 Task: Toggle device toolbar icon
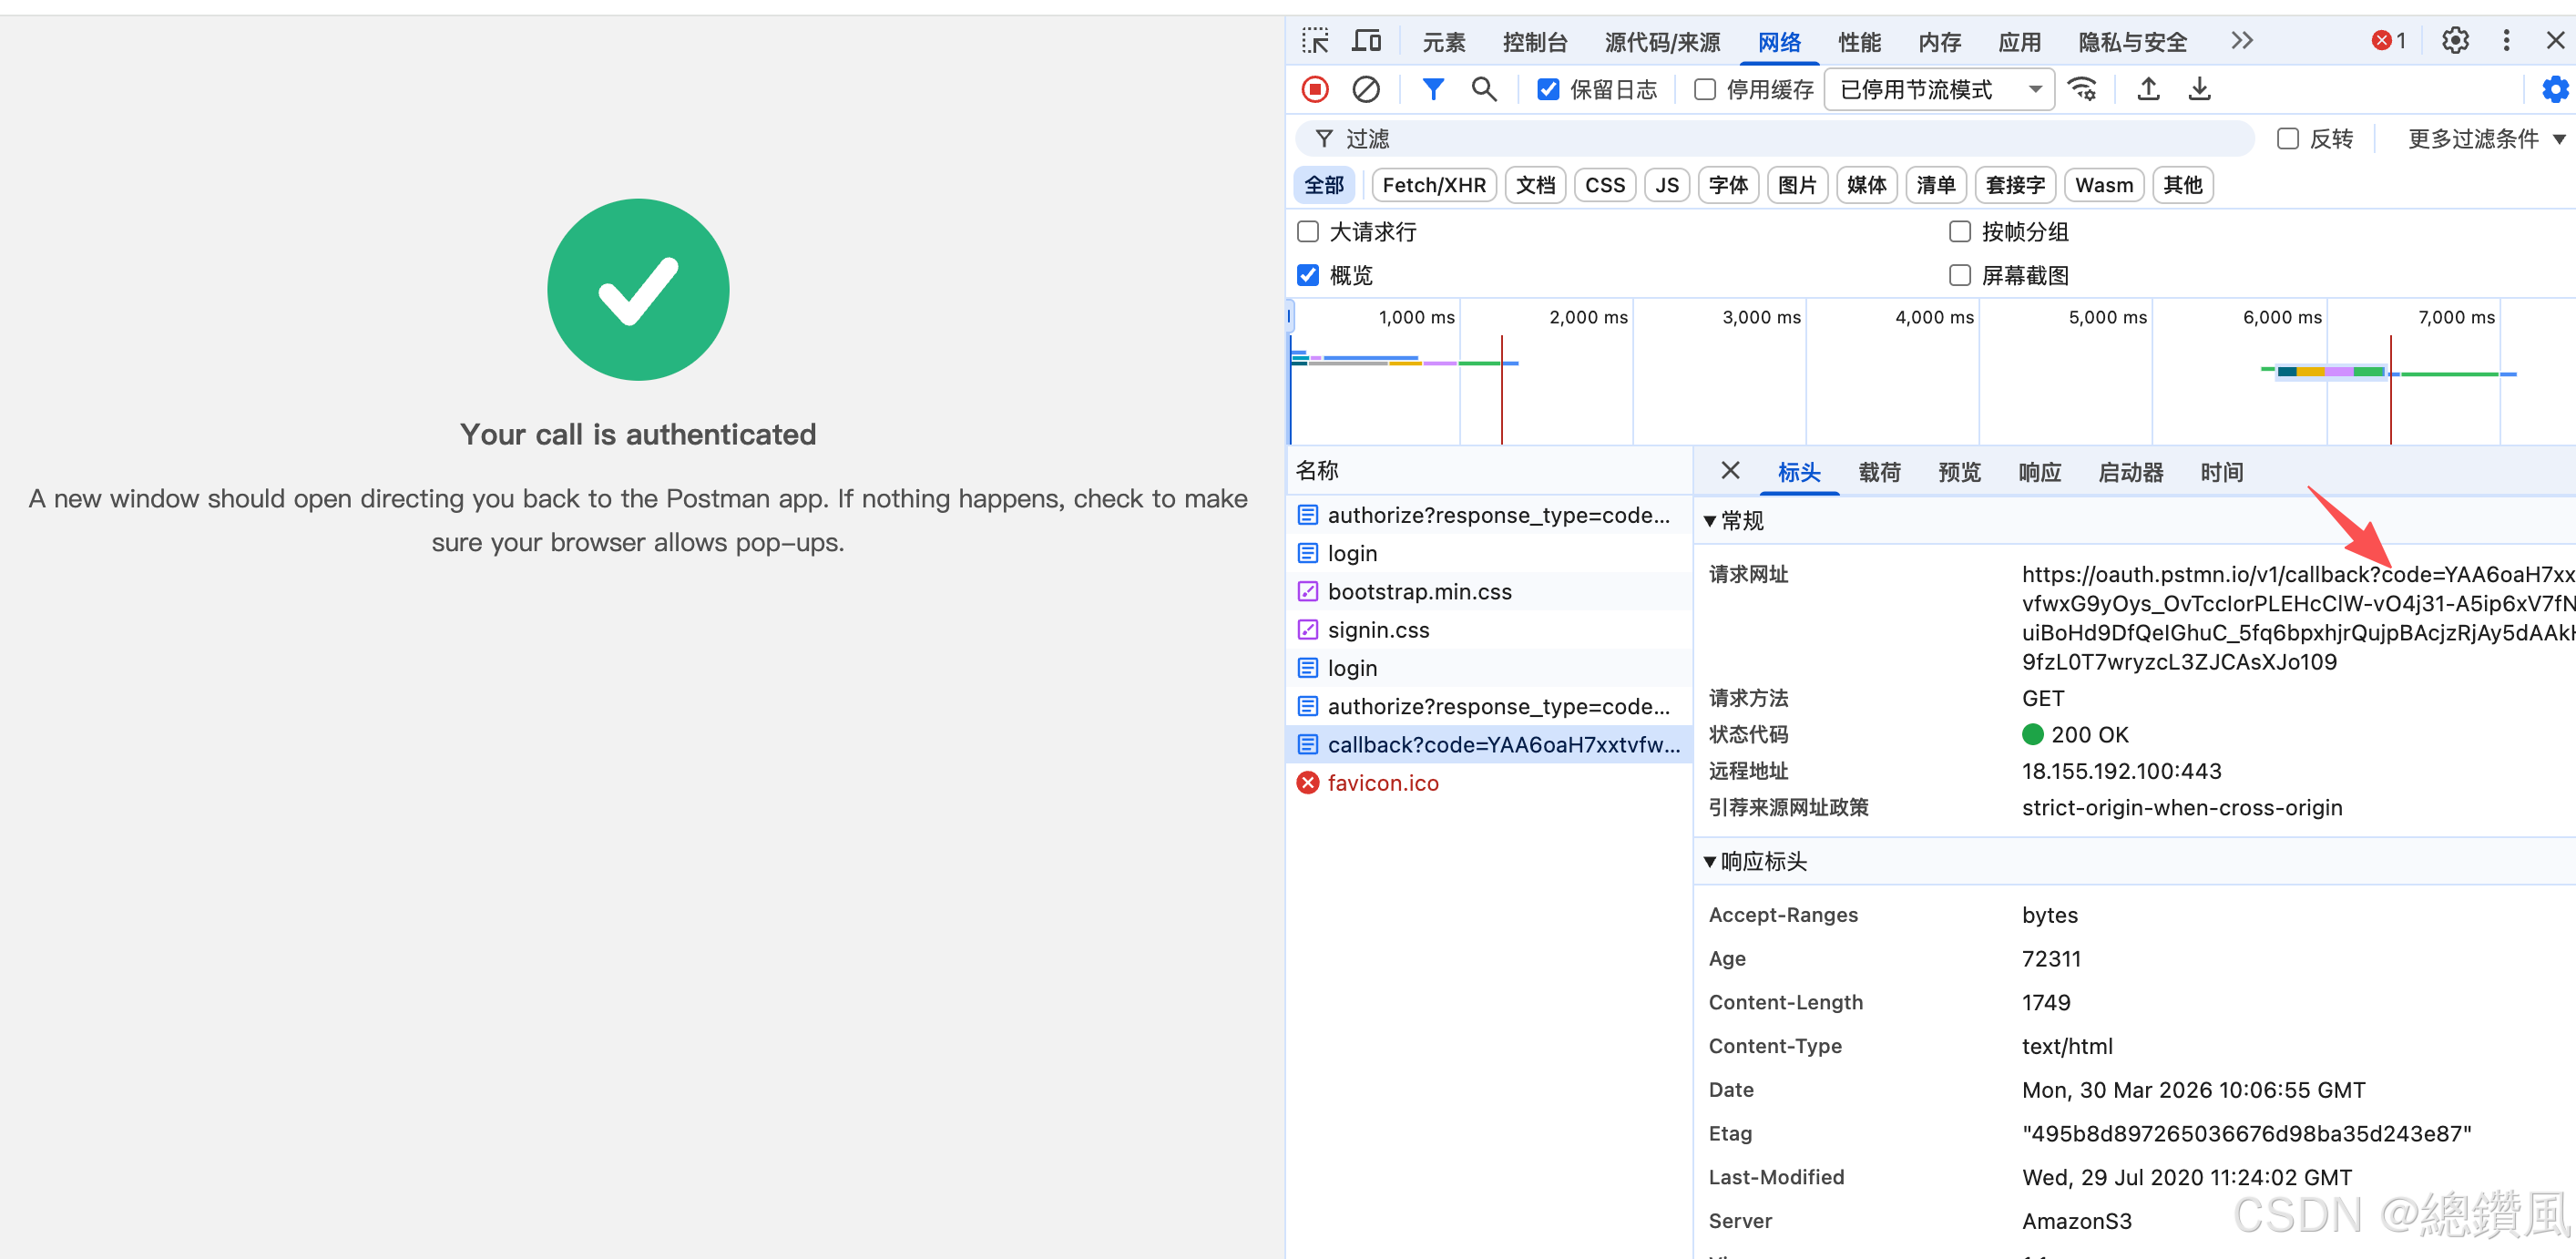tap(1366, 41)
